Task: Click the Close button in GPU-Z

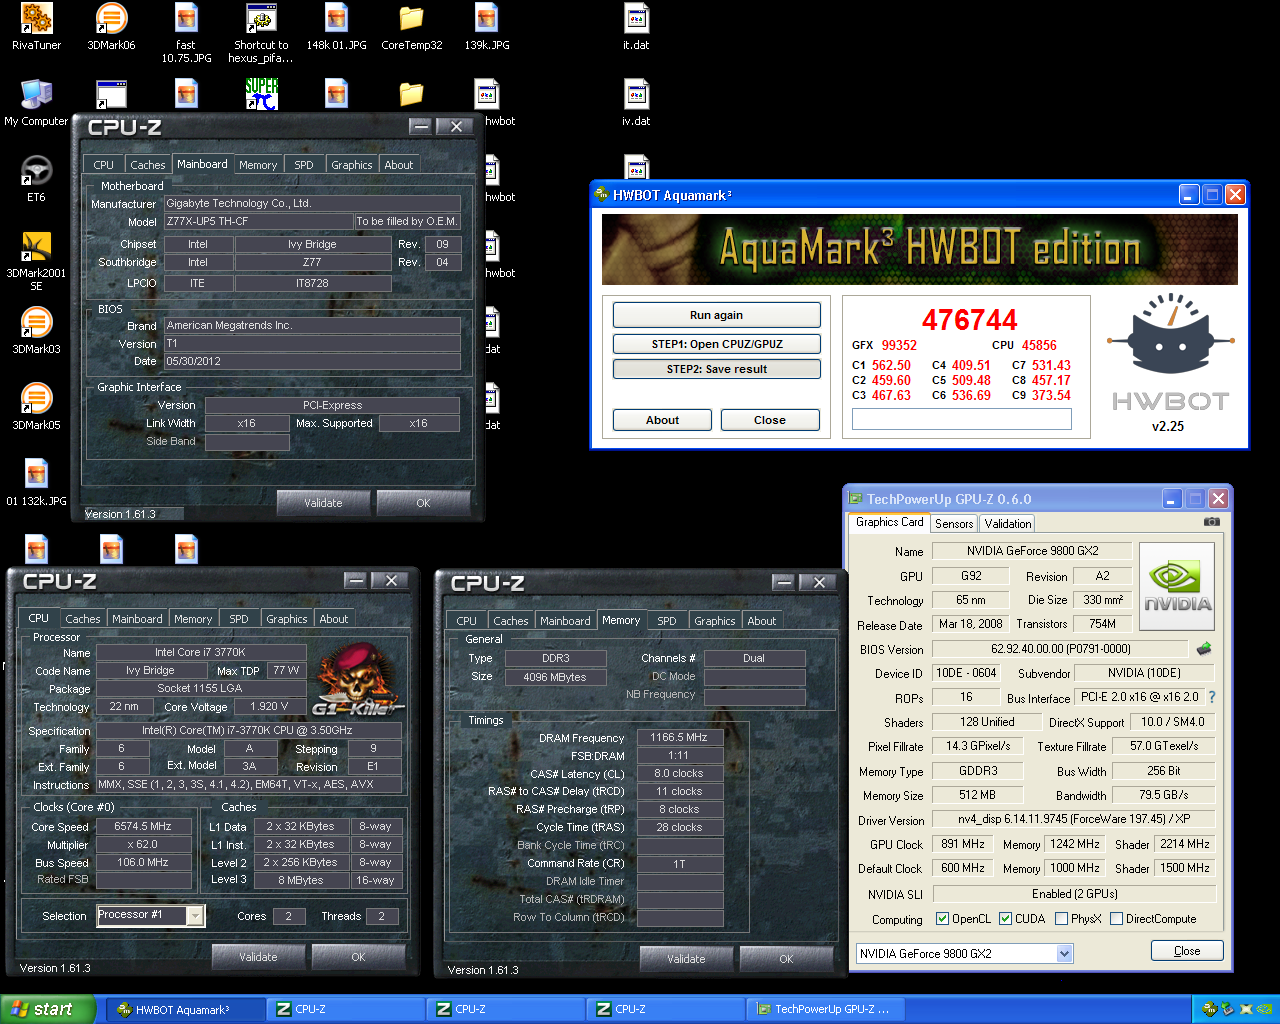Action: (x=1187, y=951)
